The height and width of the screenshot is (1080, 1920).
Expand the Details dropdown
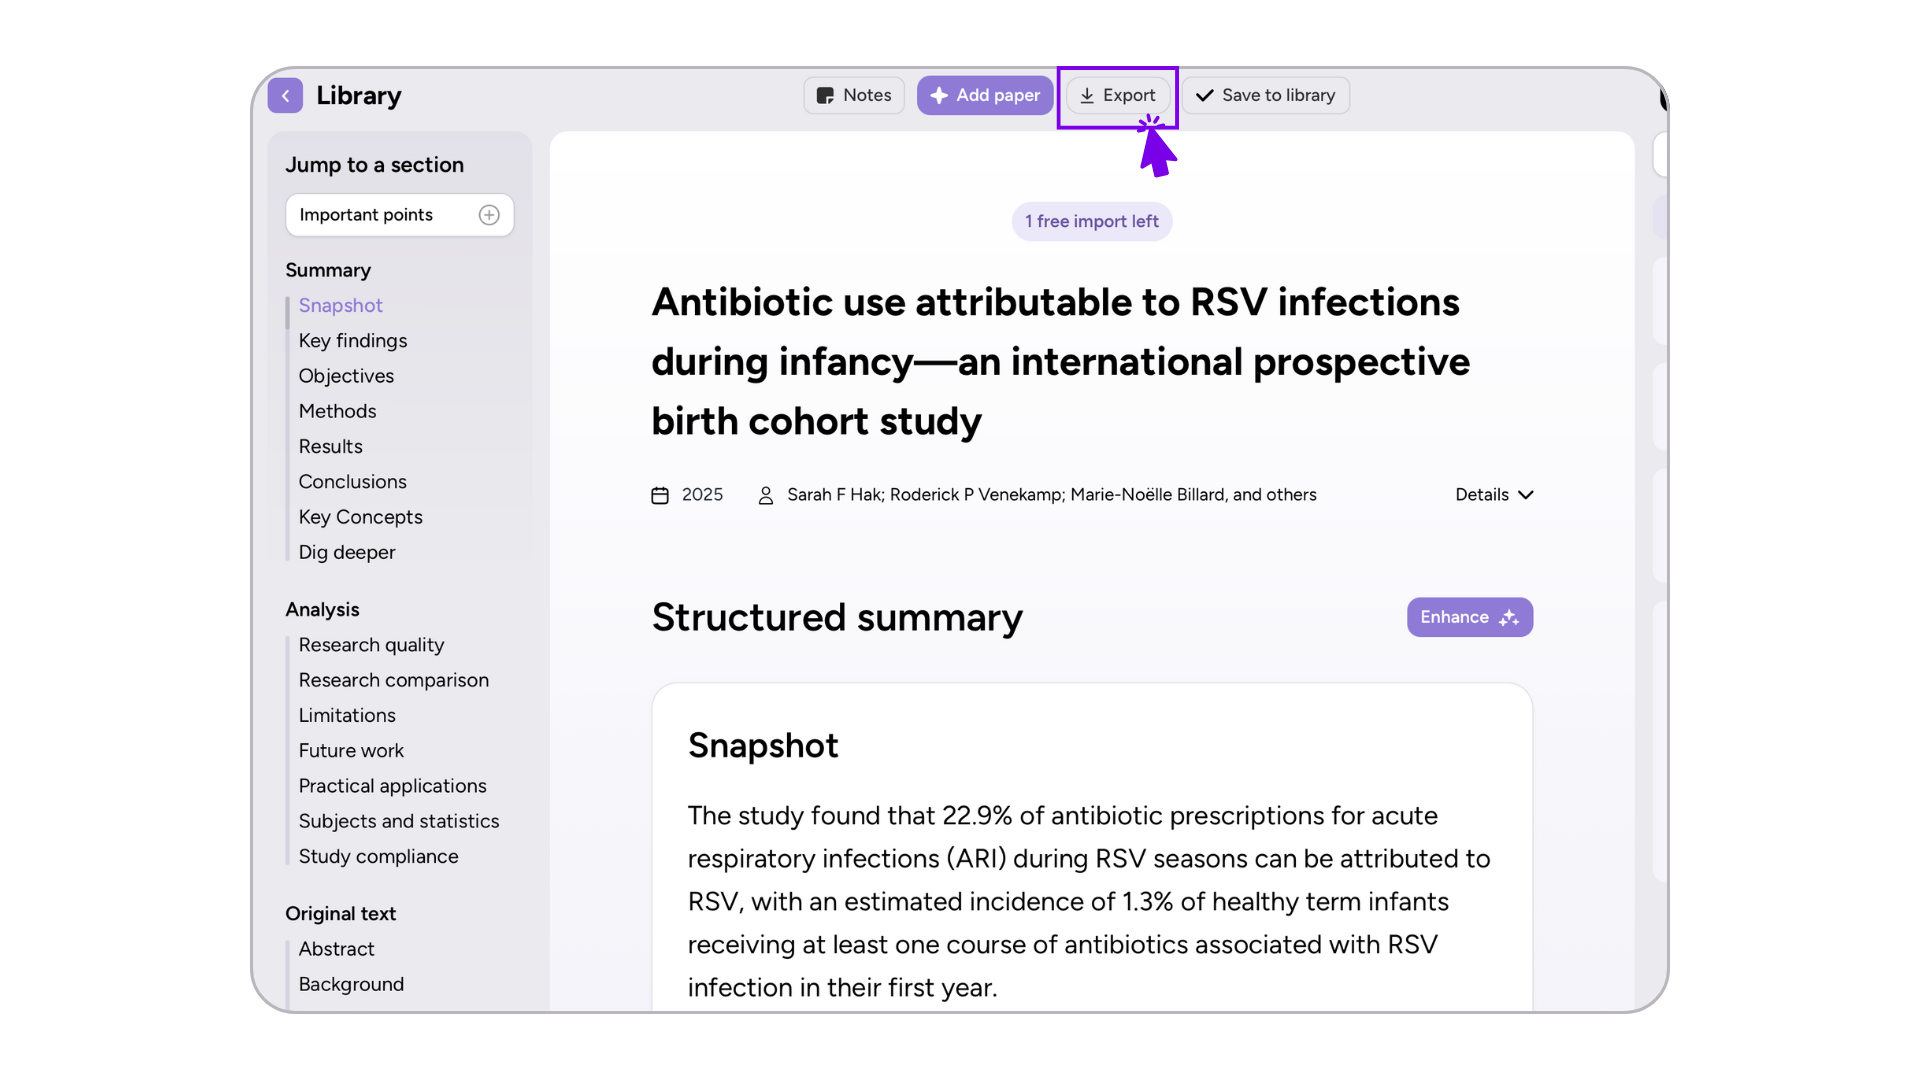[1494, 495]
